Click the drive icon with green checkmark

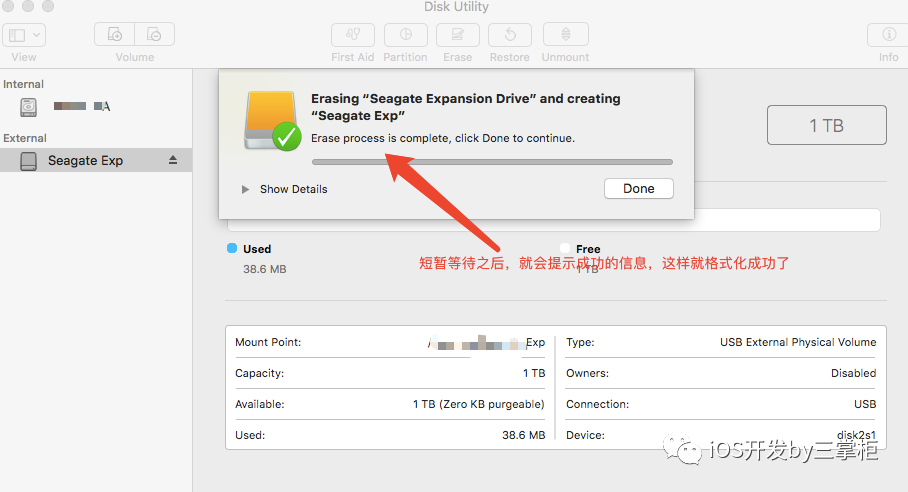point(272,121)
